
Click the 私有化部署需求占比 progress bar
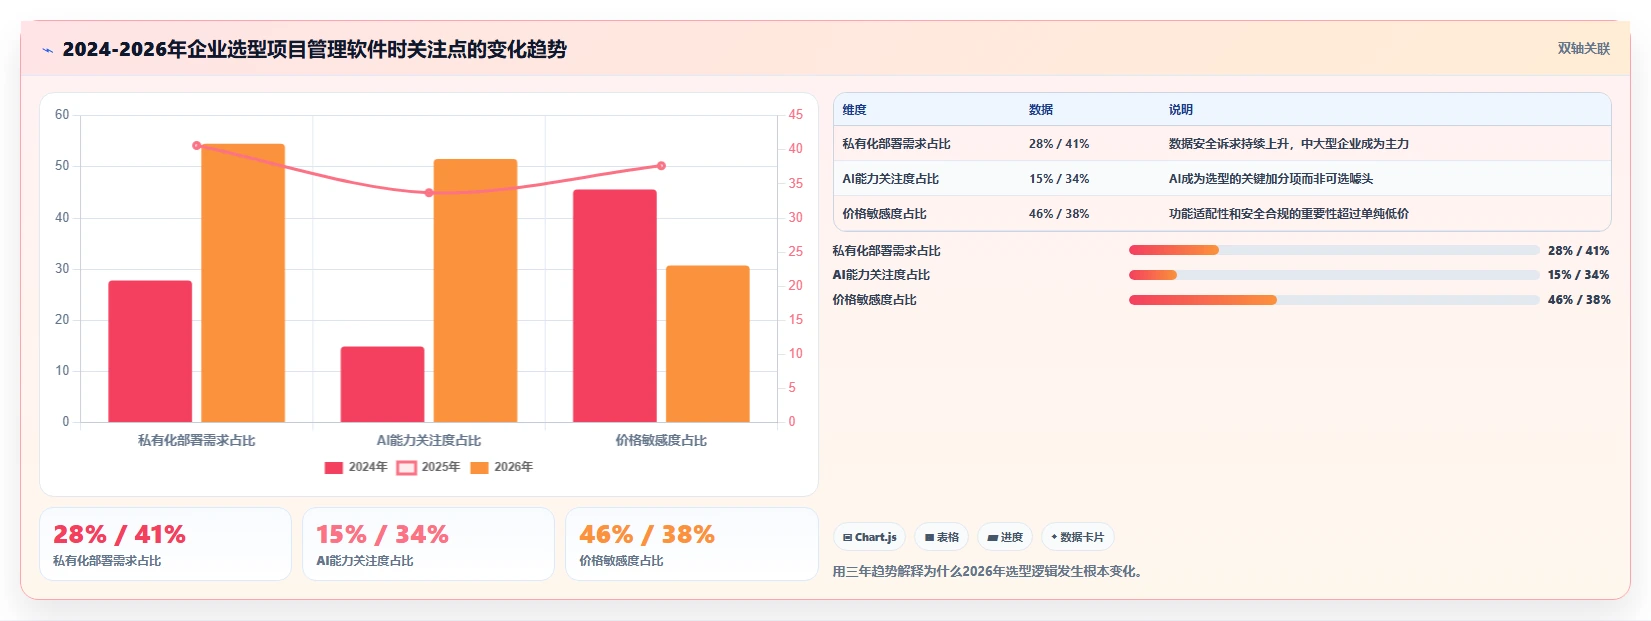point(1334,250)
